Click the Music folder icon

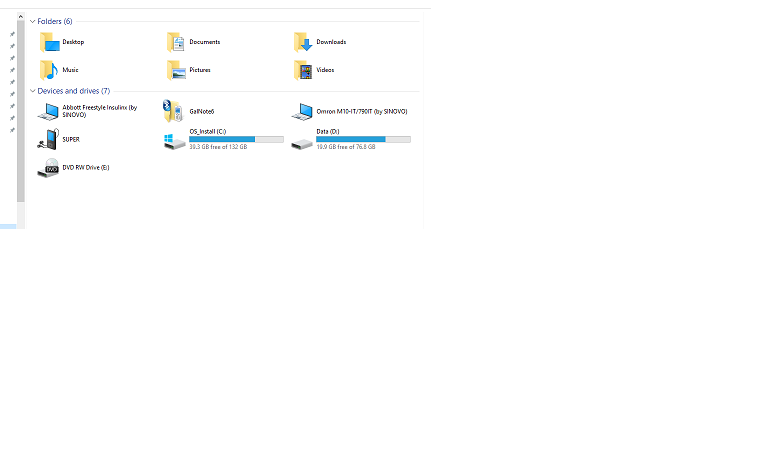coord(48,70)
